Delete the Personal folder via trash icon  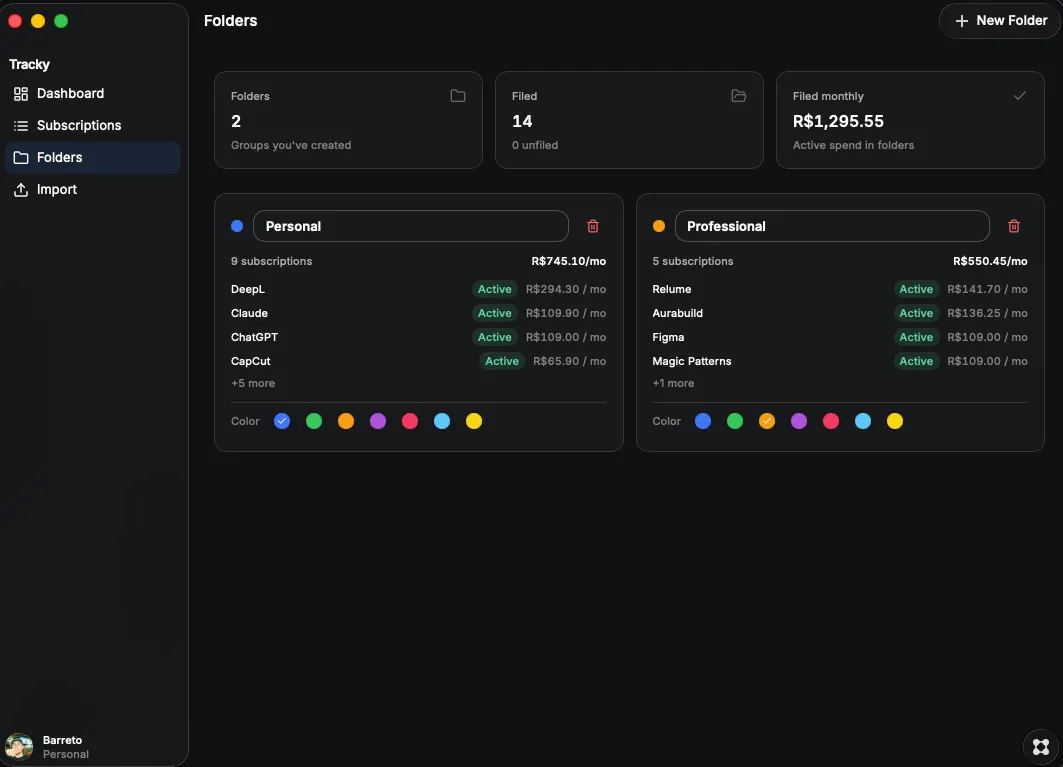click(x=593, y=226)
